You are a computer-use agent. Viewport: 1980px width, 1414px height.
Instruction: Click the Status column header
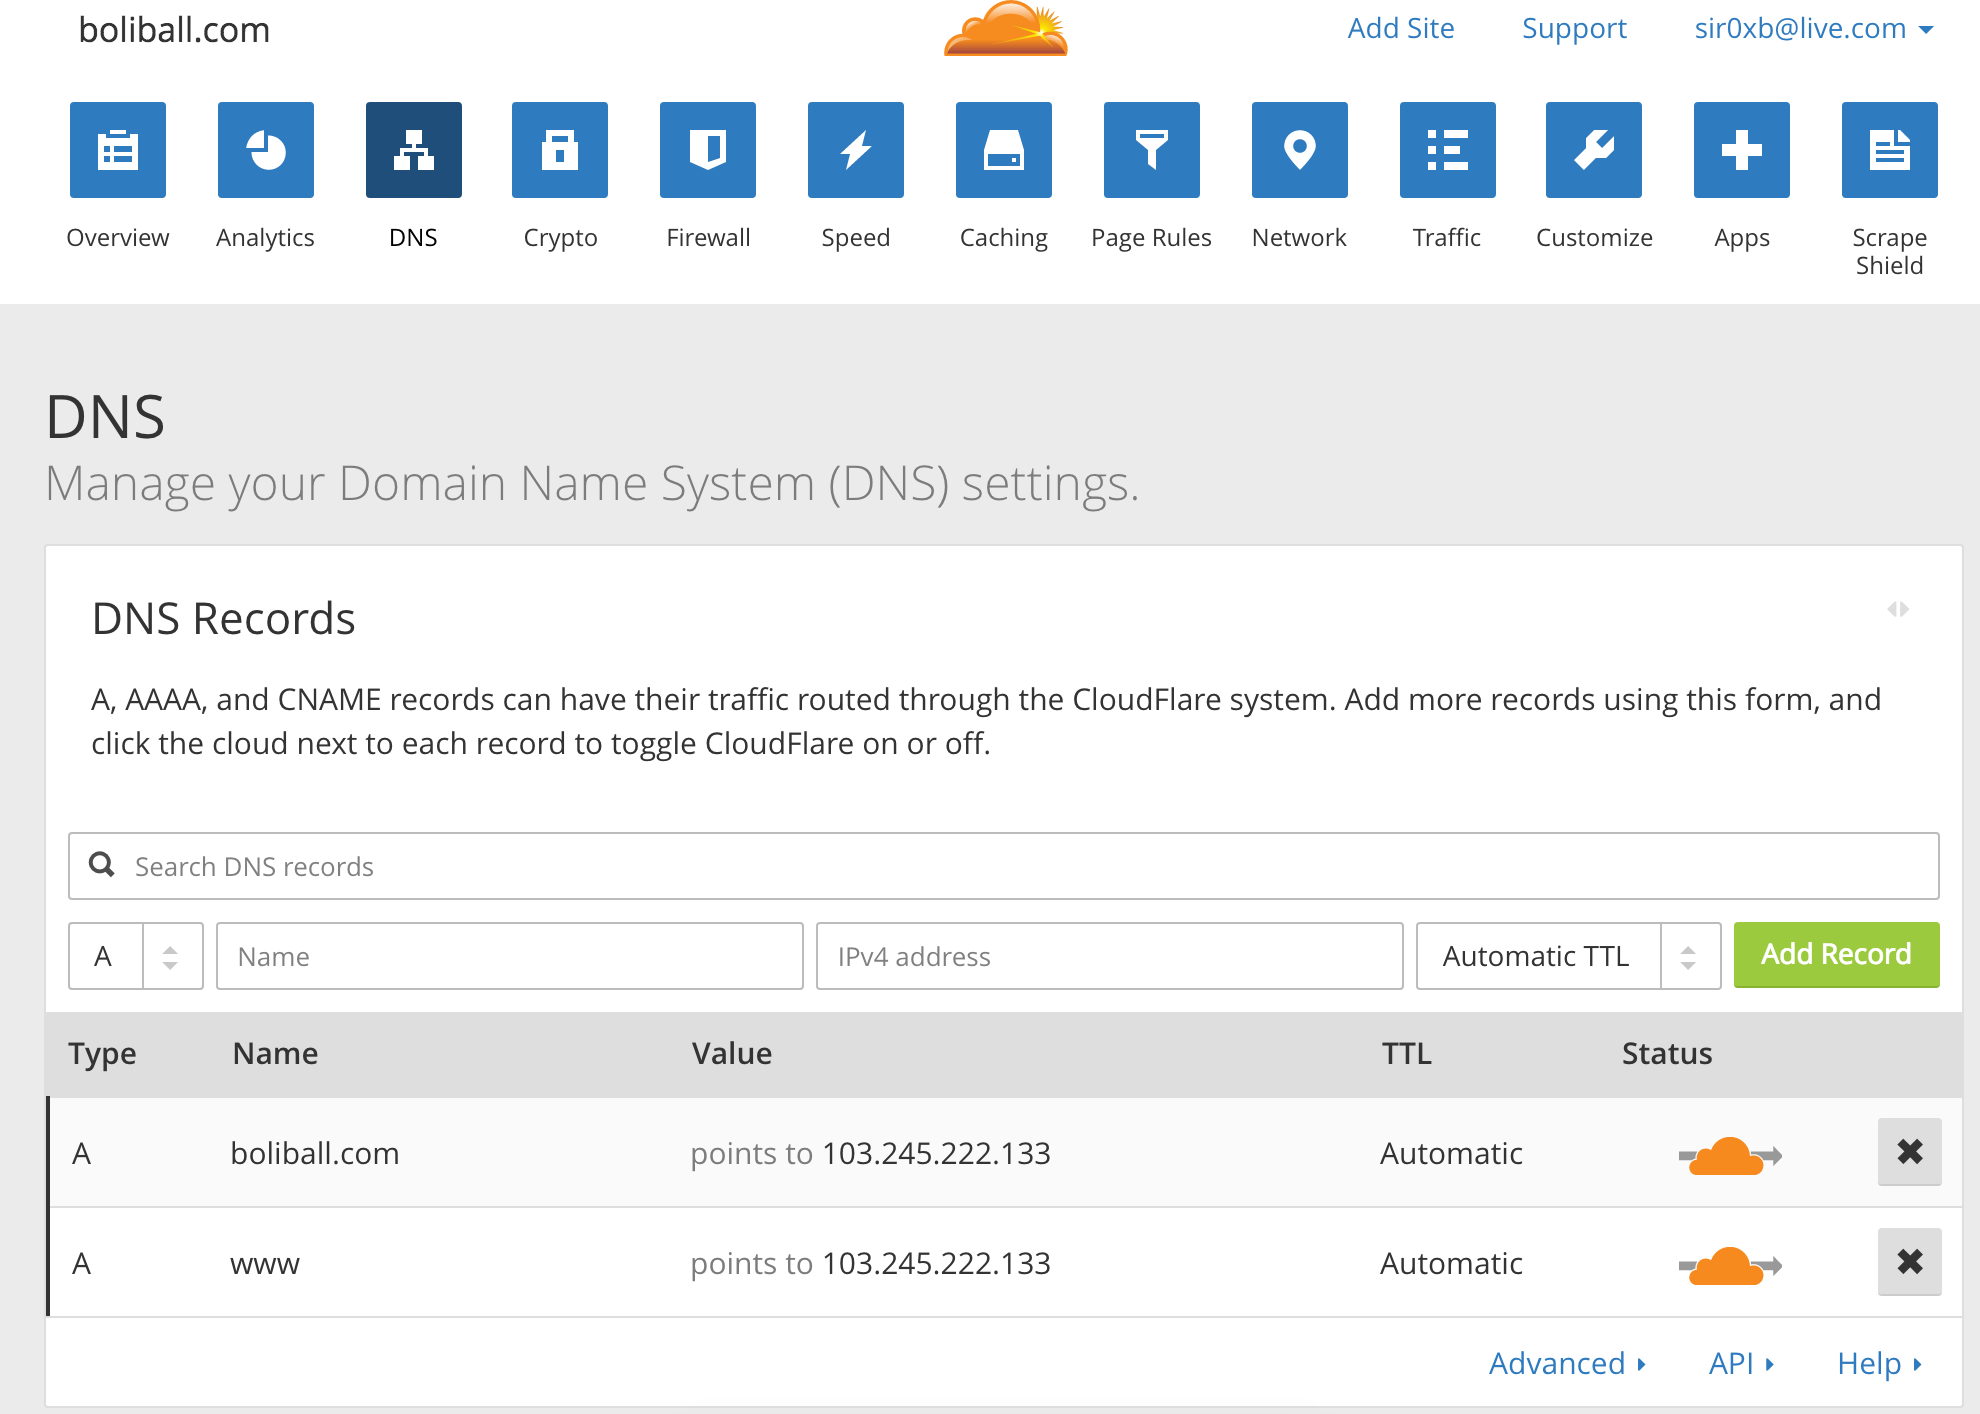(x=1667, y=1053)
